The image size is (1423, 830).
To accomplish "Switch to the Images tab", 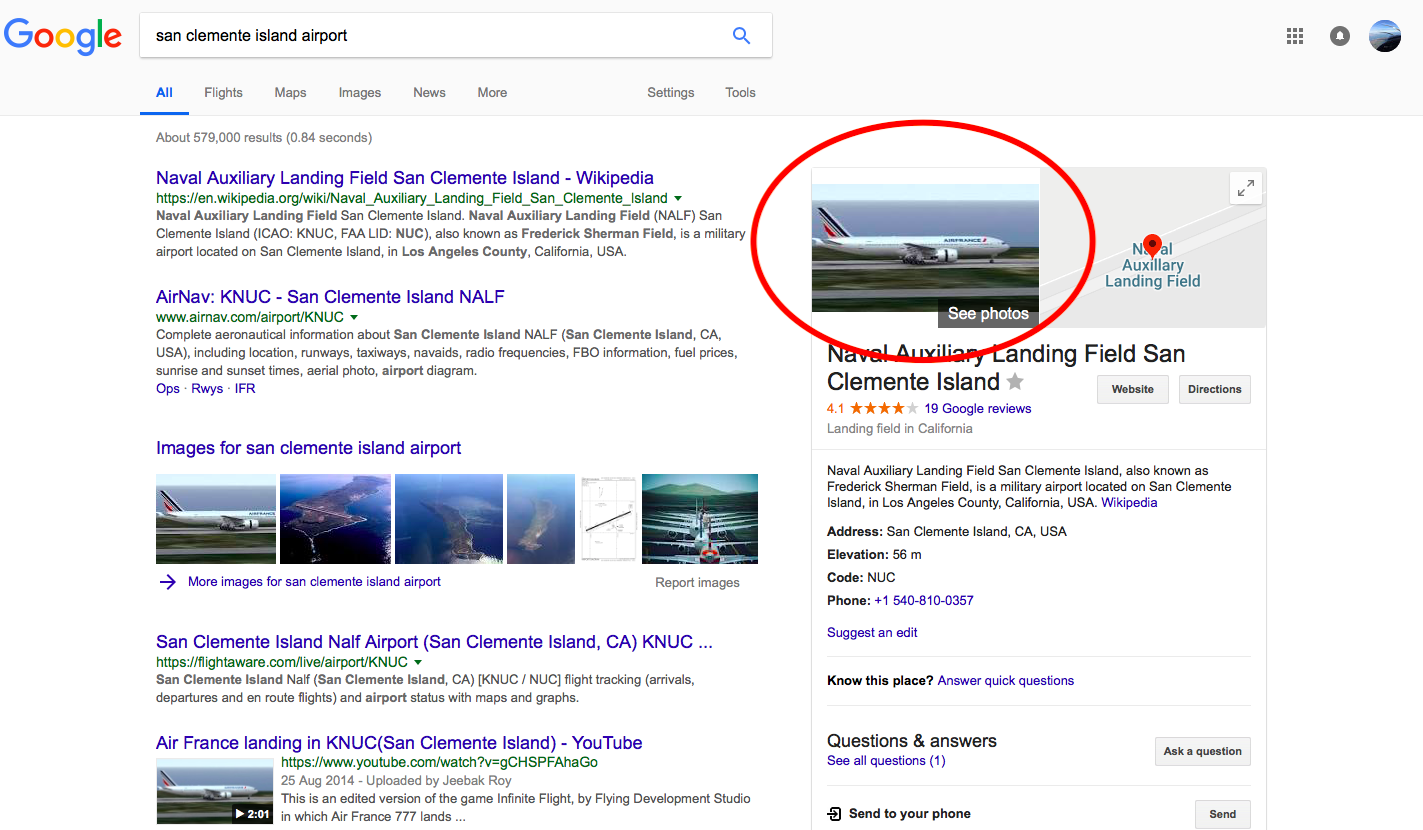I will 360,92.
